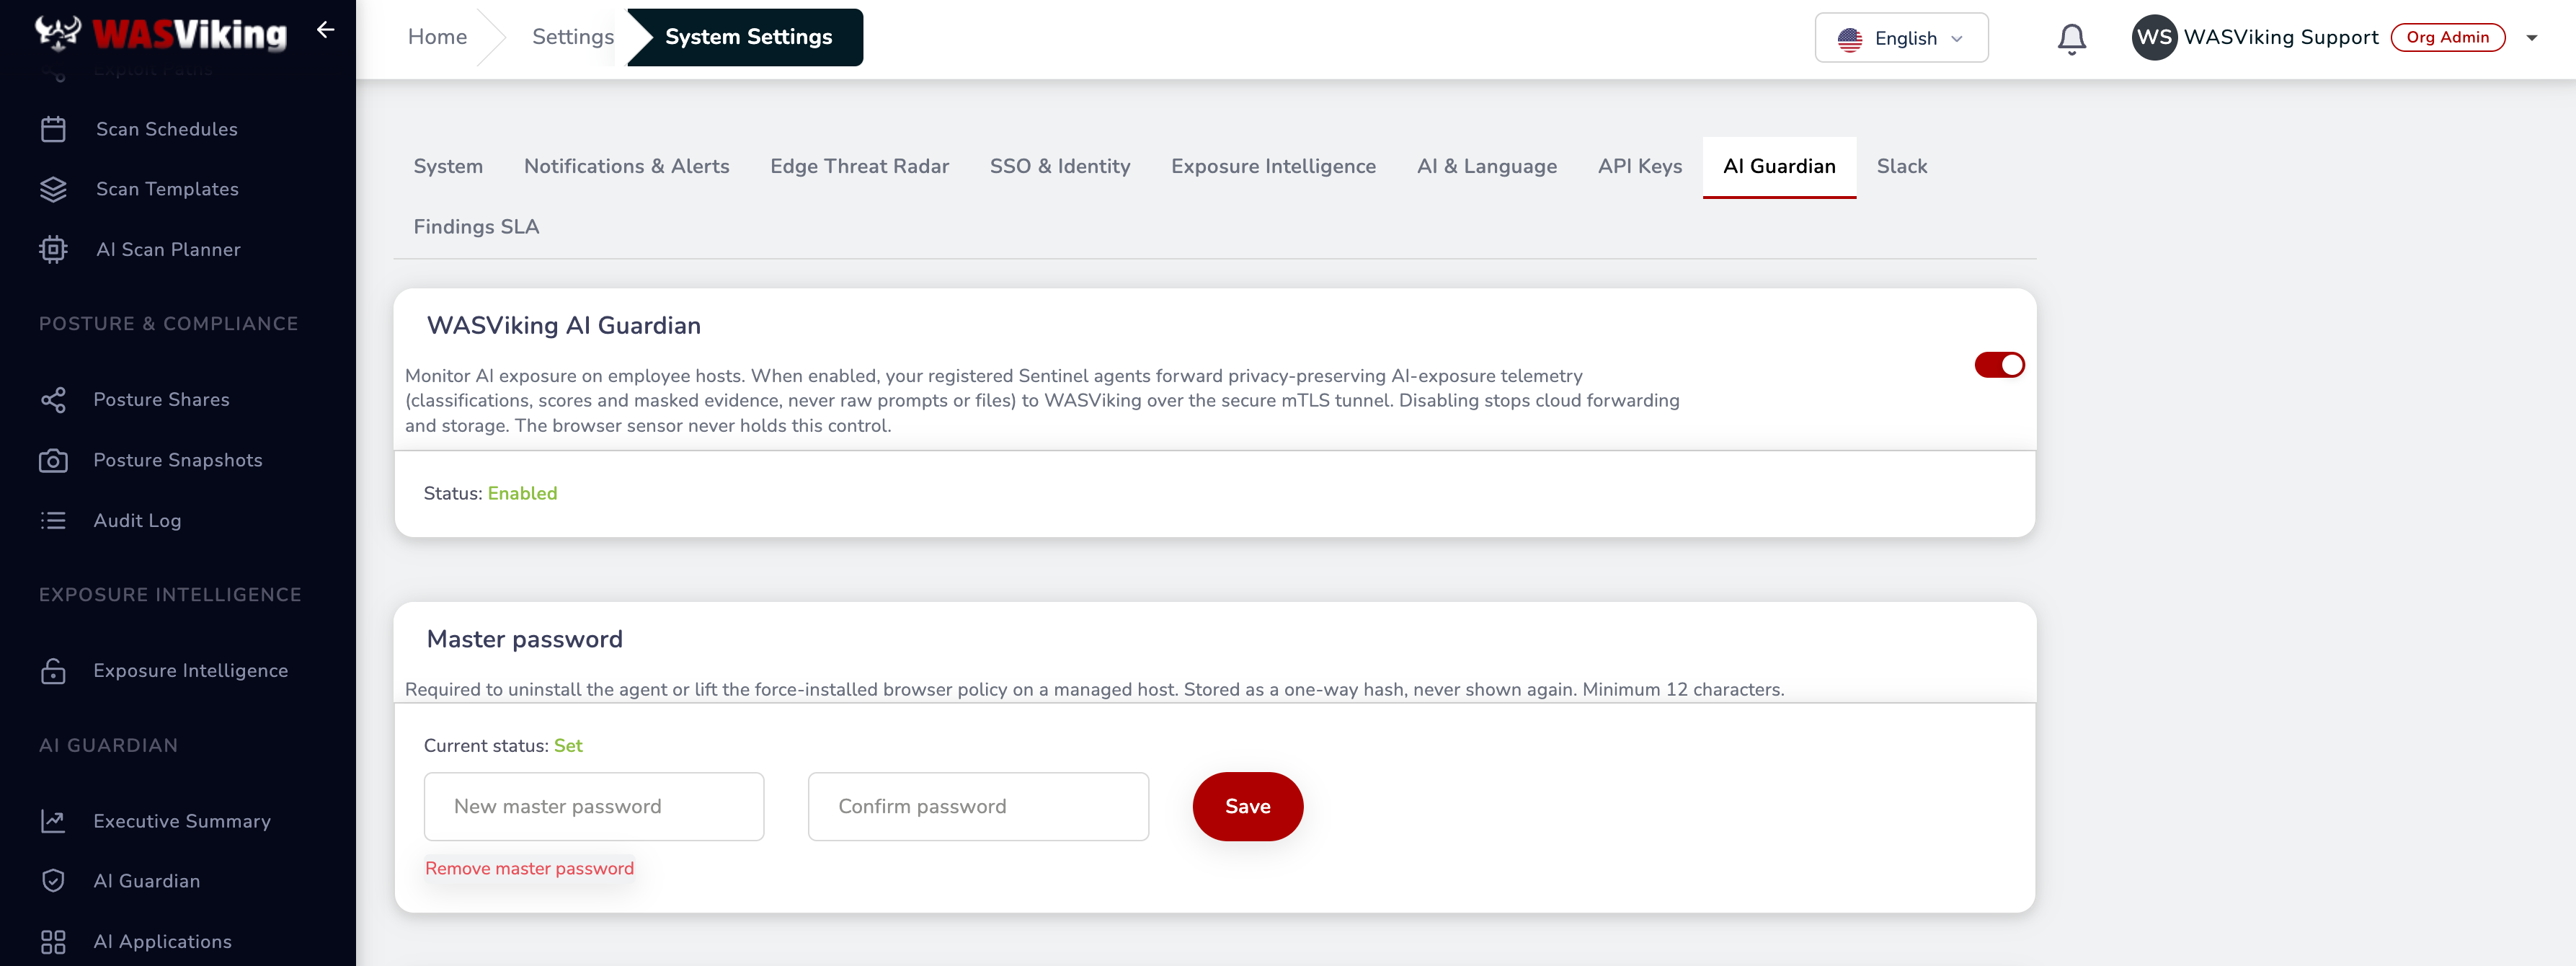
Task: Go to Settings breadcrumb
Action: [572, 37]
